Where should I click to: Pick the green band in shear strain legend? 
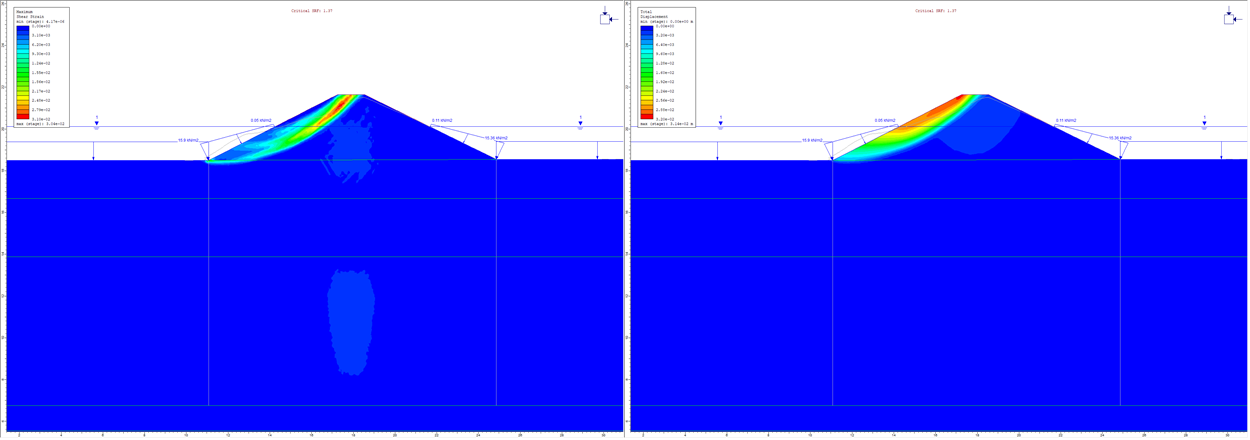(23, 74)
